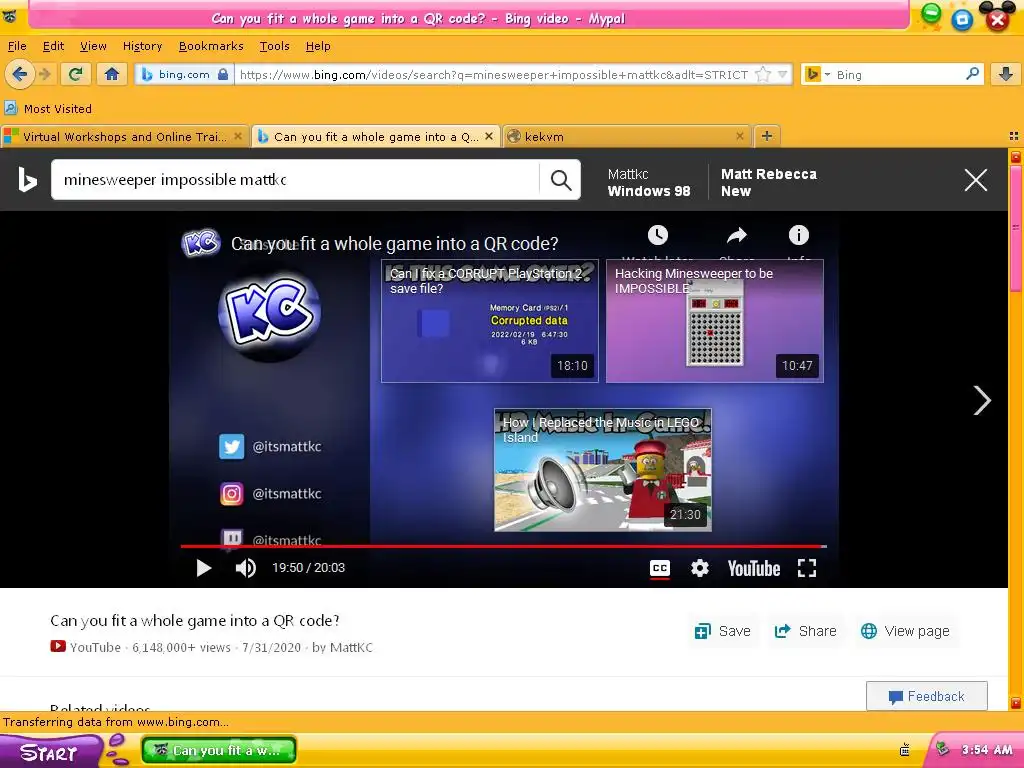Click the padlock site security icon
The height and width of the screenshot is (768, 1024).
pos(223,74)
